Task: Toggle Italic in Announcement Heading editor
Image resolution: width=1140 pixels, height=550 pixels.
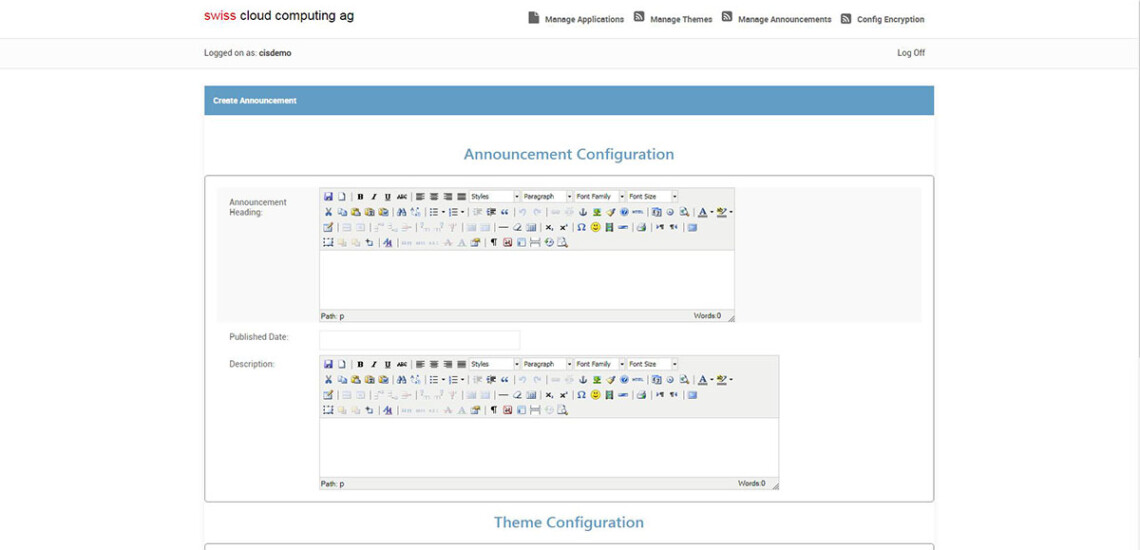Action: (x=374, y=196)
